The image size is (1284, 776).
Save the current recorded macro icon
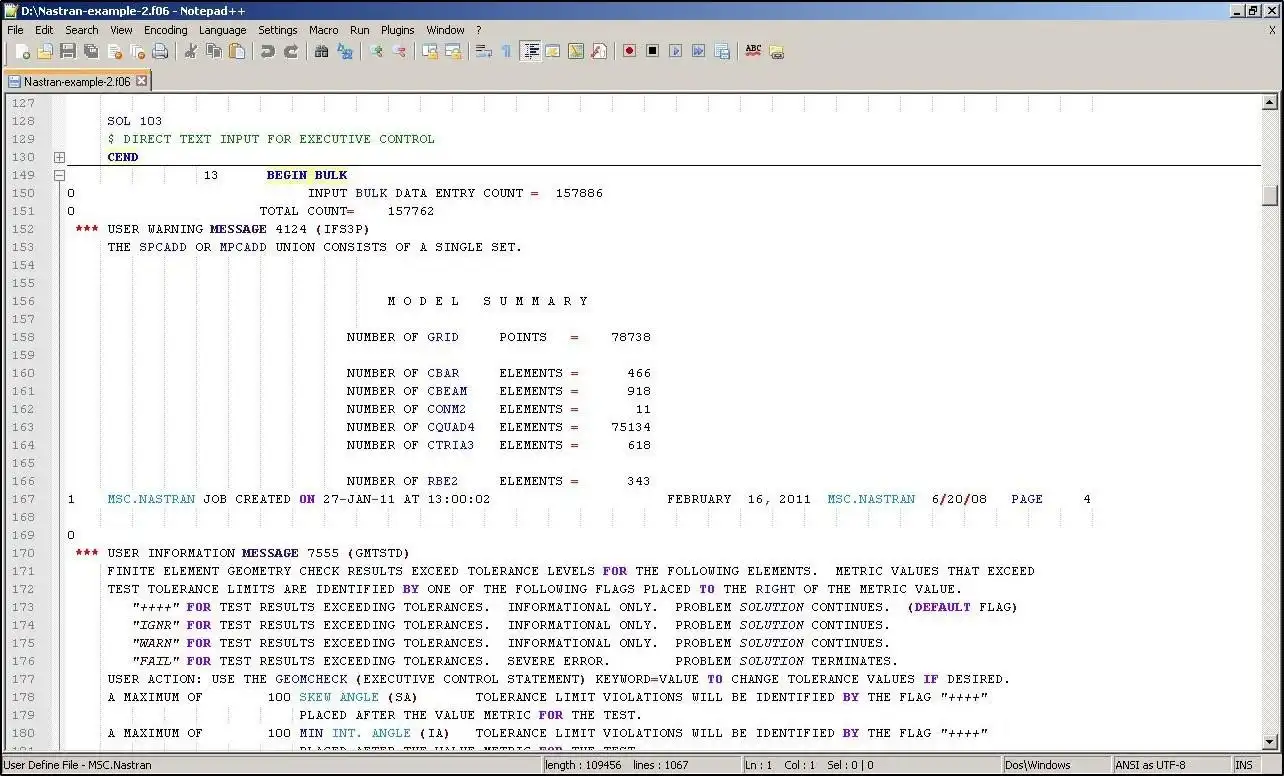722,51
